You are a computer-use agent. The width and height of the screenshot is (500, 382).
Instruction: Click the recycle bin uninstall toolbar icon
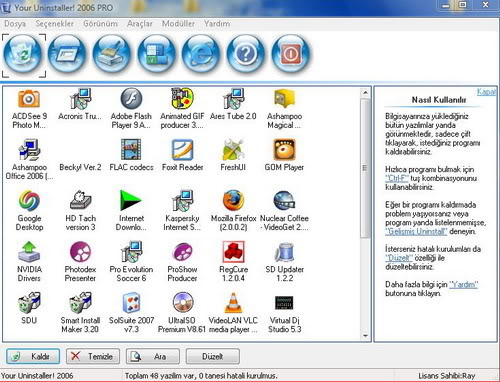pyautogui.click(x=23, y=55)
